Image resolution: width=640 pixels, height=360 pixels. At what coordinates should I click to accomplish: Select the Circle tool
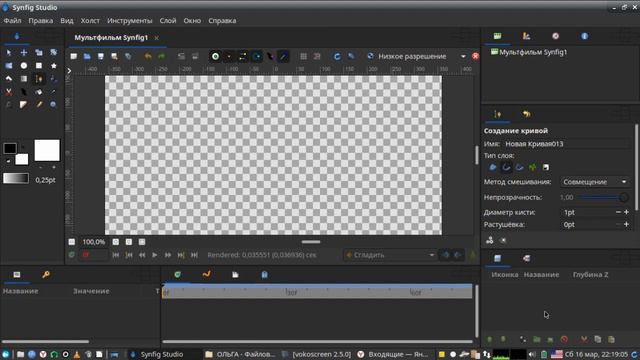pos(24,66)
